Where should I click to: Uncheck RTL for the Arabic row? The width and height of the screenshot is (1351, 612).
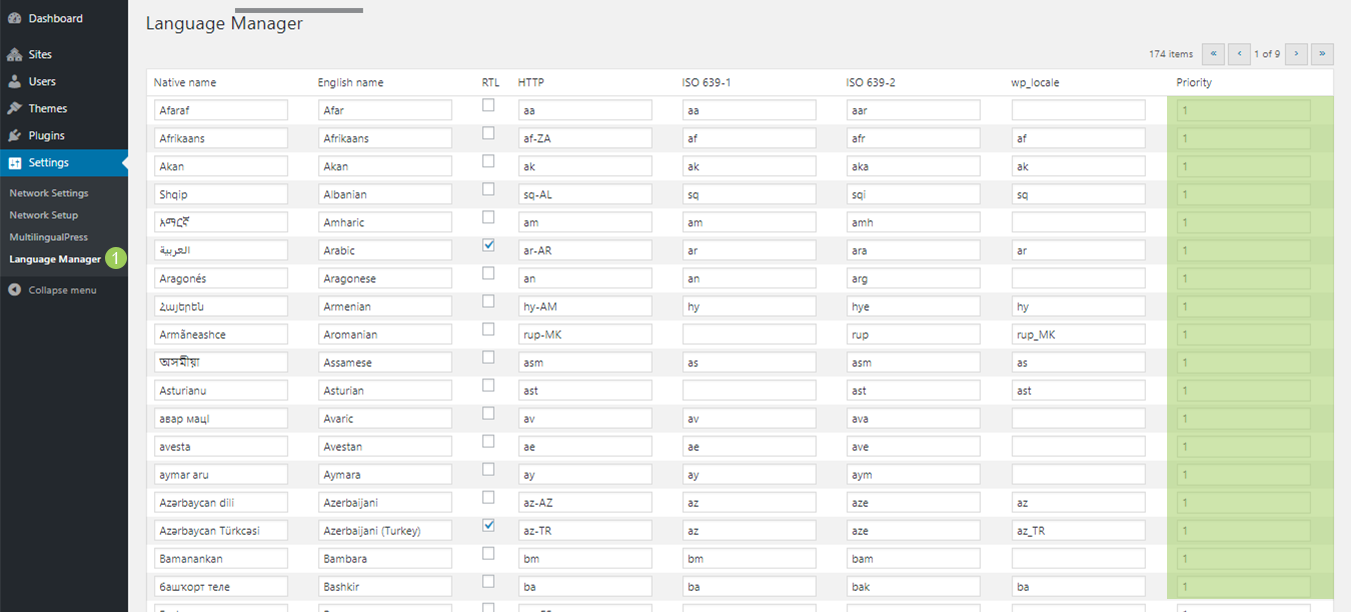point(488,244)
